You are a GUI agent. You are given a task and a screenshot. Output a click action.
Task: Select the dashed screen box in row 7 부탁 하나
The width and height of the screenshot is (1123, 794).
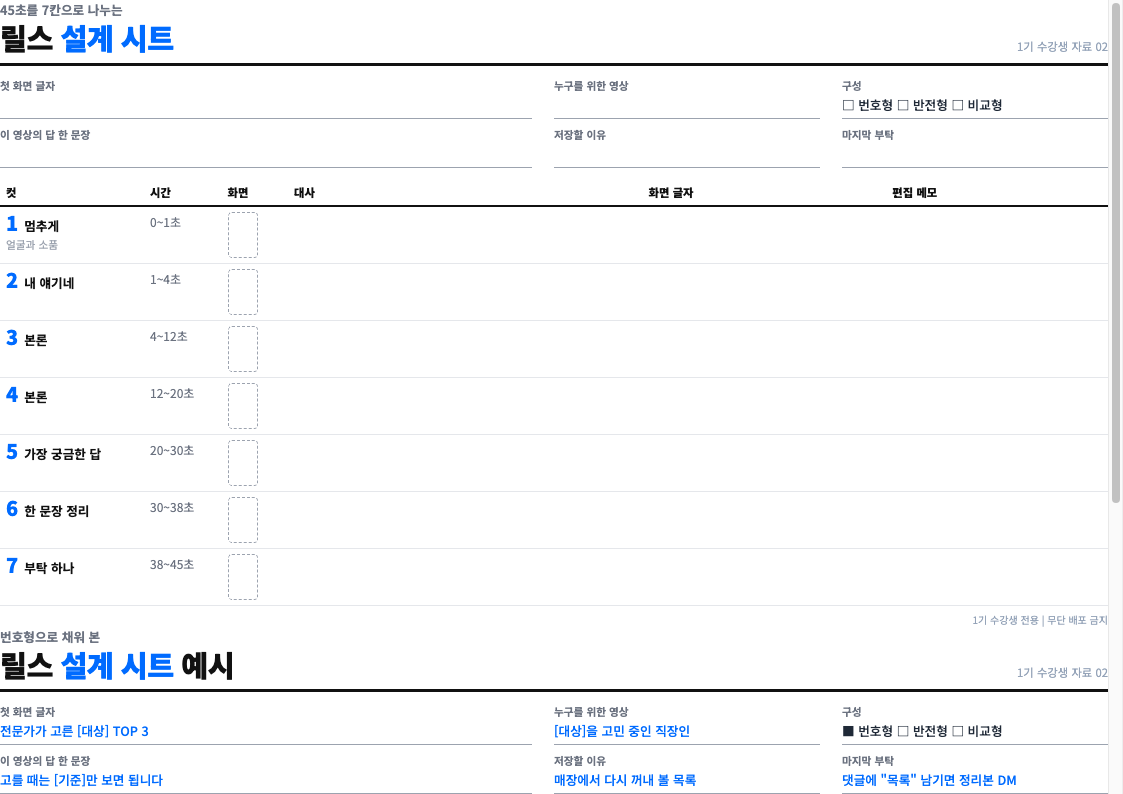243,577
